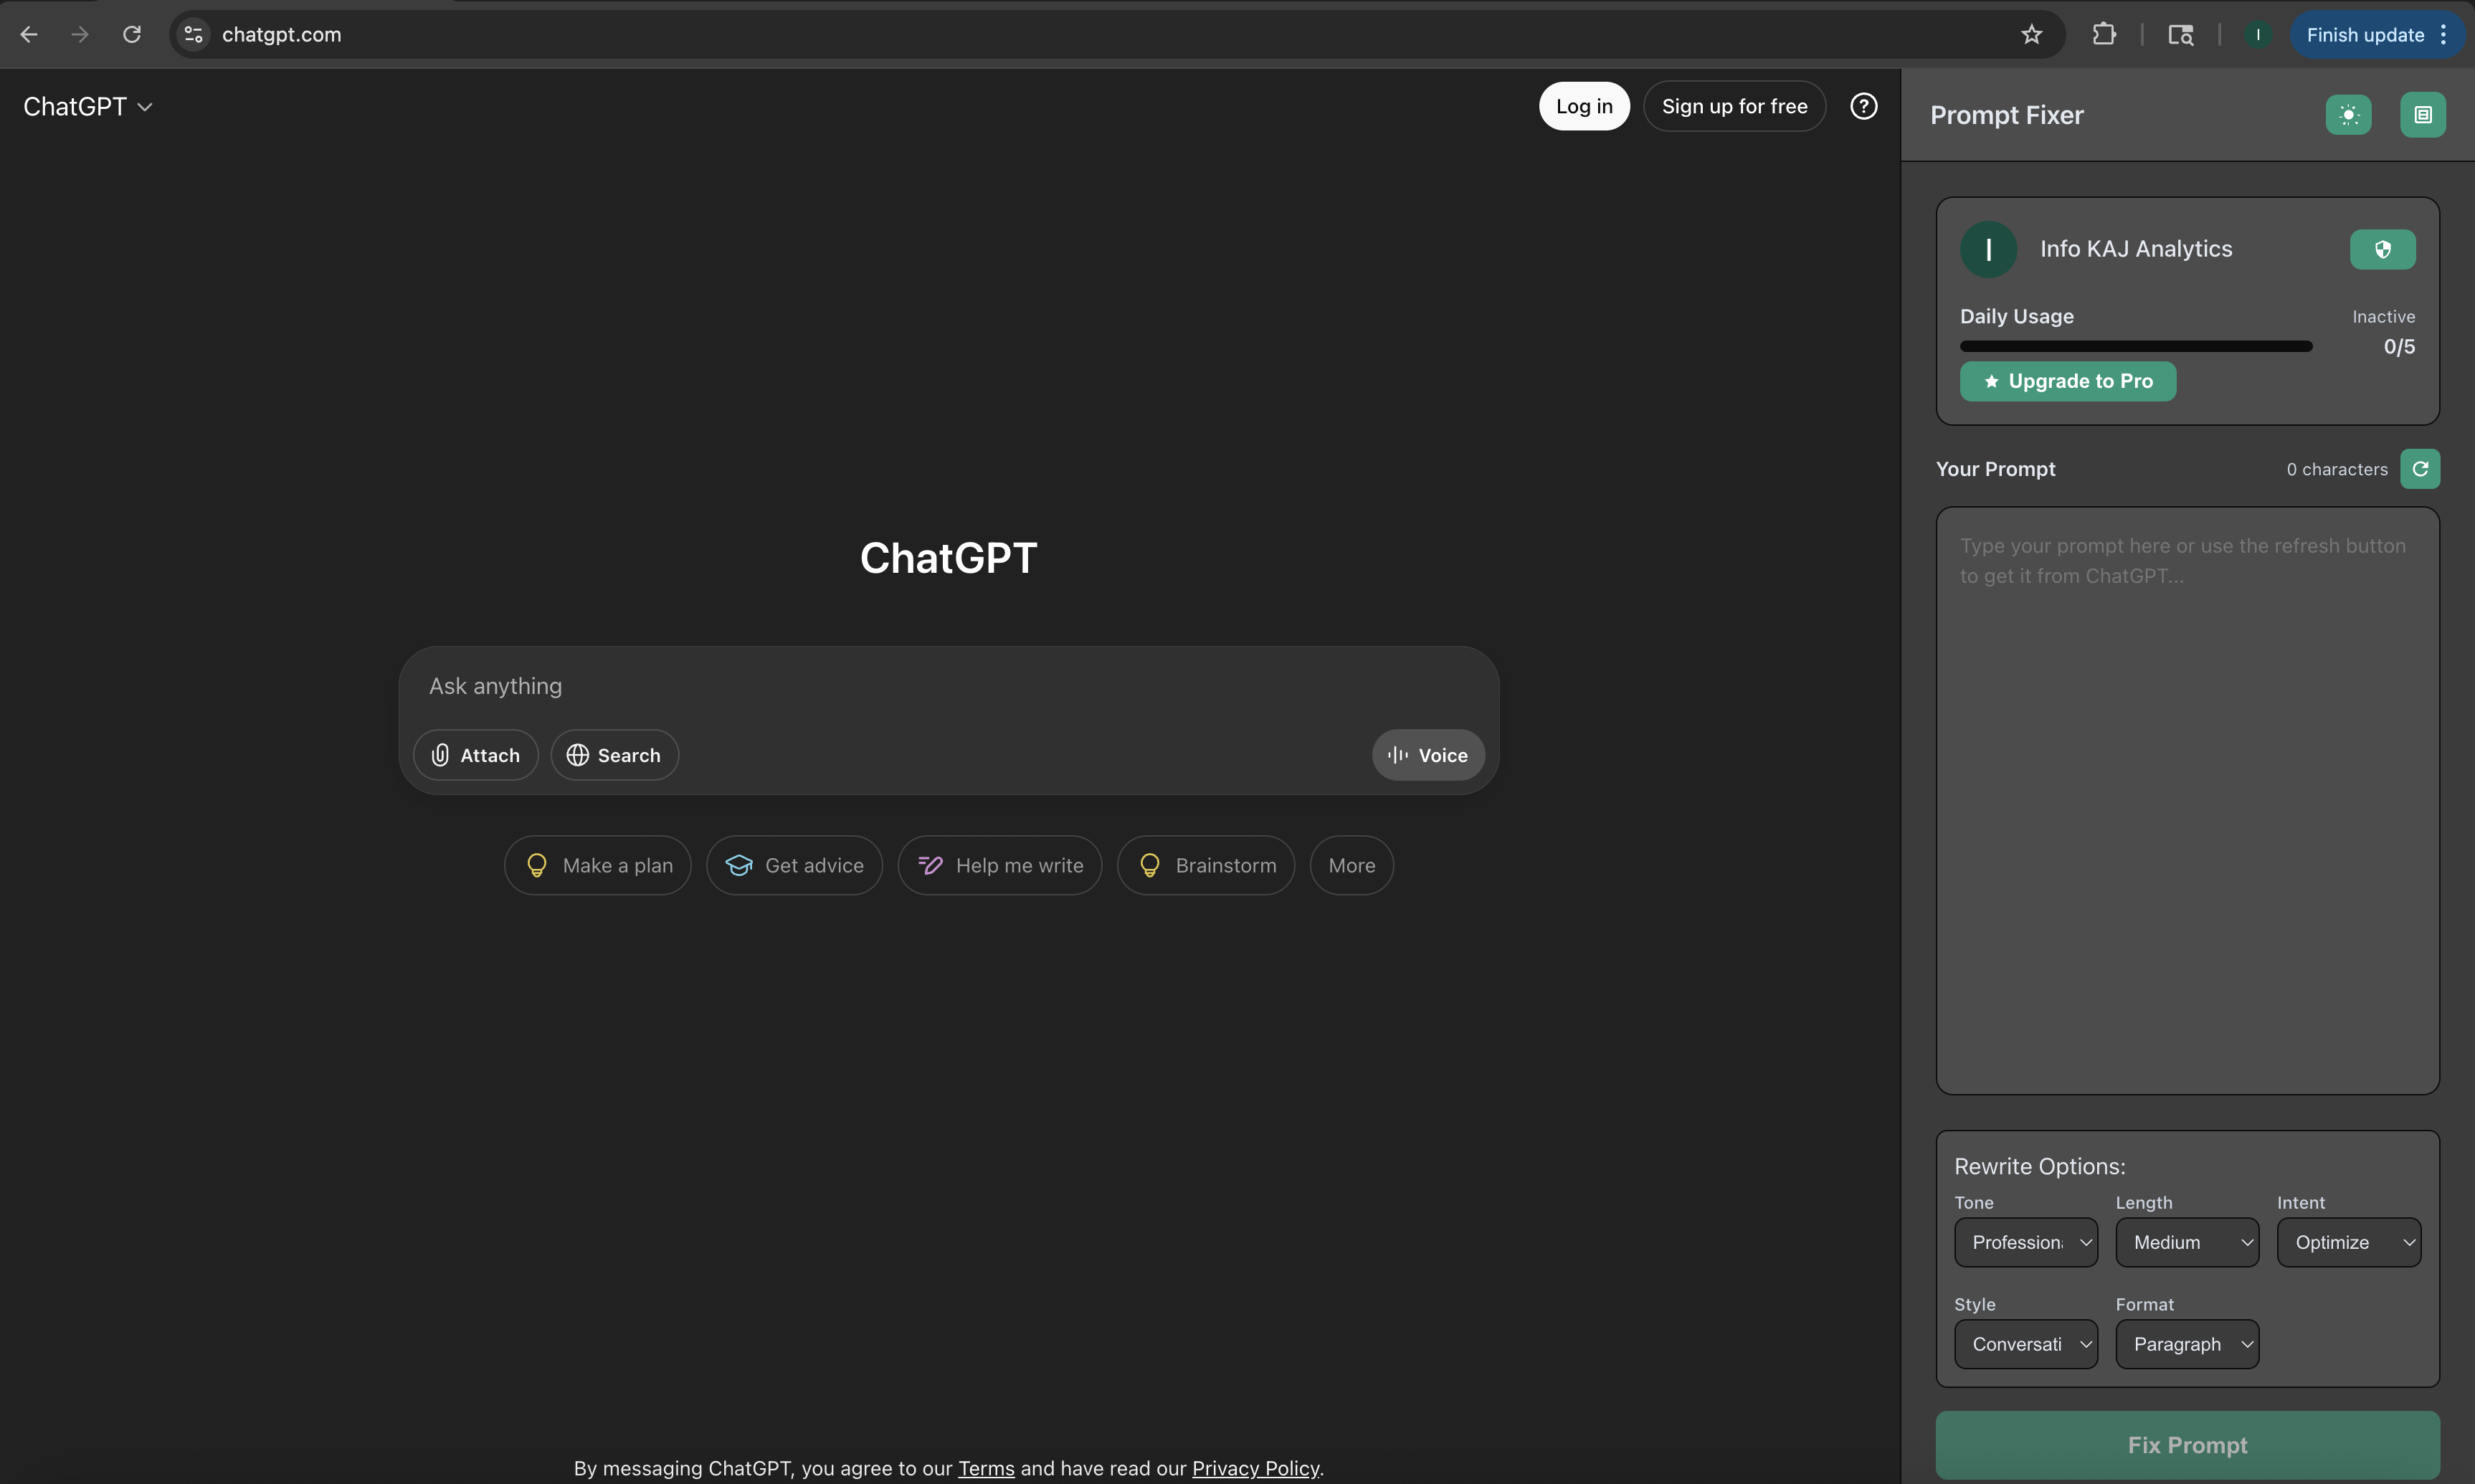This screenshot has width=2475, height=1484.
Task: Open the browser extensions puzzle icon
Action: (2104, 35)
